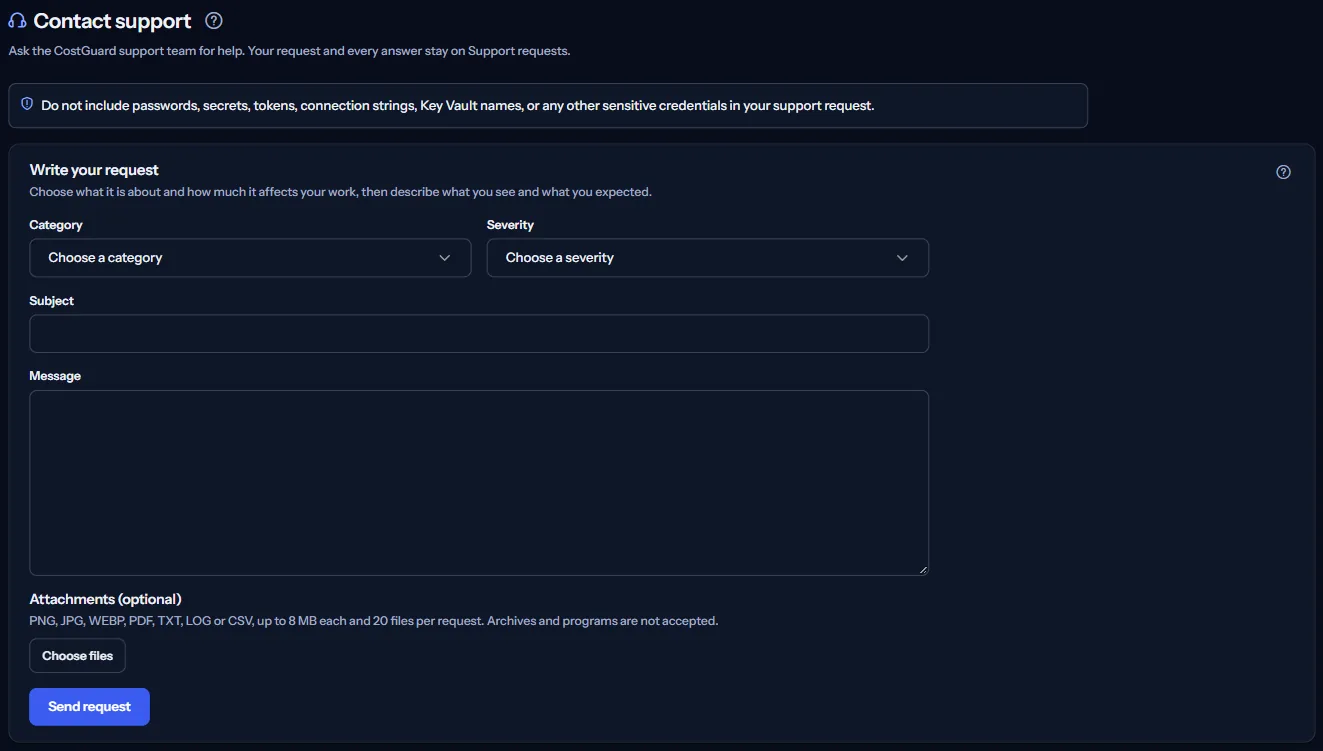Open the Choose a category dropdown
Viewport: 1323px width, 751px height.
click(250, 258)
